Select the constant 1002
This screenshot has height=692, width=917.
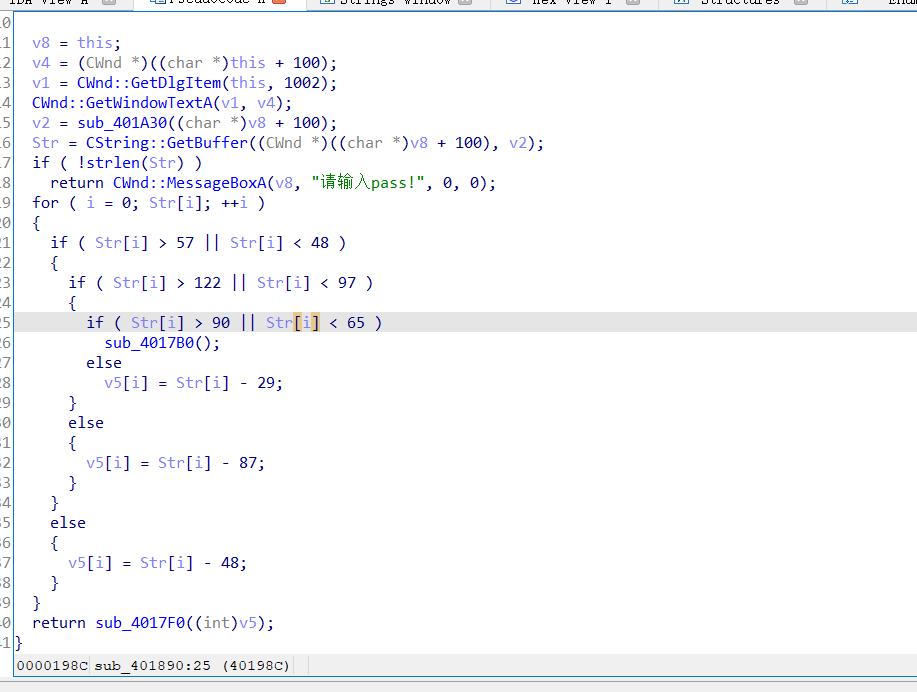tap(302, 82)
